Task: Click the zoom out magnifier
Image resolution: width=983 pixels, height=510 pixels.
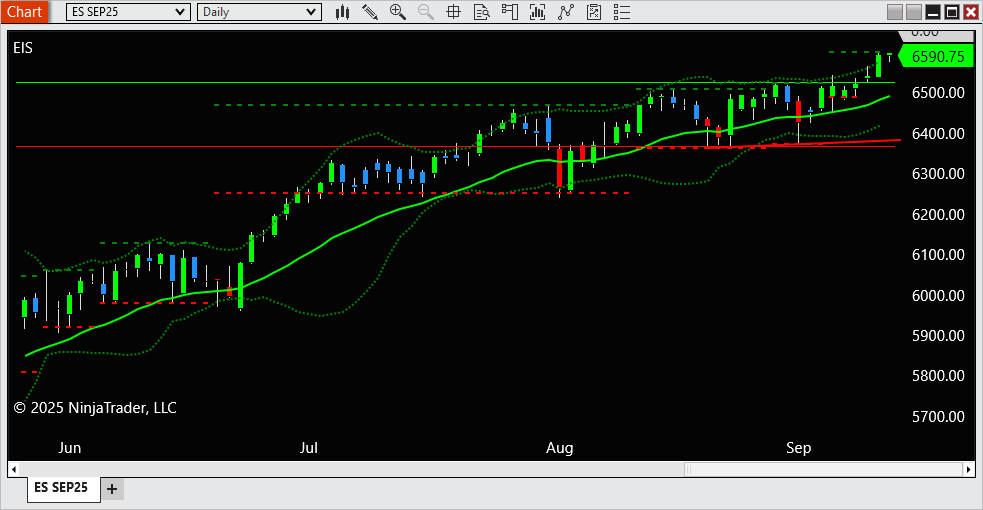Action: click(x=426, y=12)
